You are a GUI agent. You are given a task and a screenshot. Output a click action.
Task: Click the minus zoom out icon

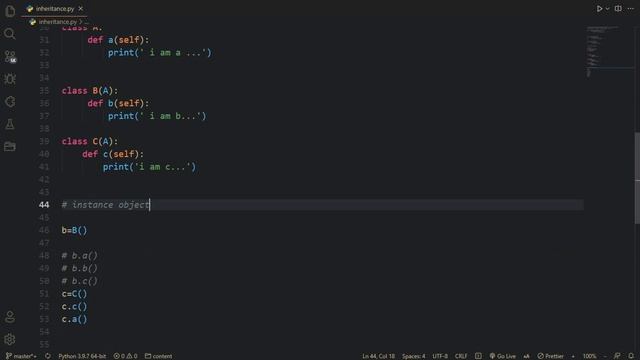[605, 356]
